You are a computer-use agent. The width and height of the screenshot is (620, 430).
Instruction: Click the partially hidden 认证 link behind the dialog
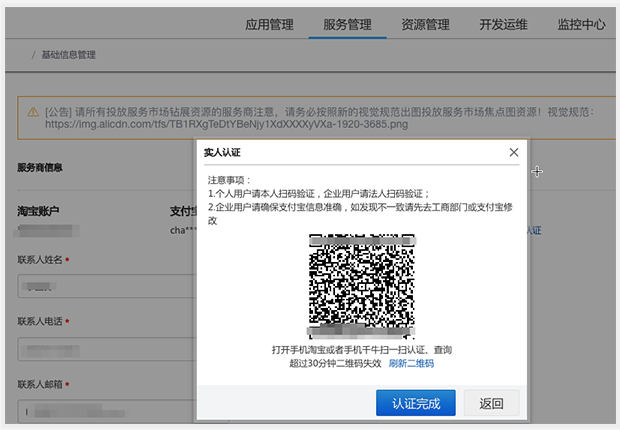click(534, 231)
